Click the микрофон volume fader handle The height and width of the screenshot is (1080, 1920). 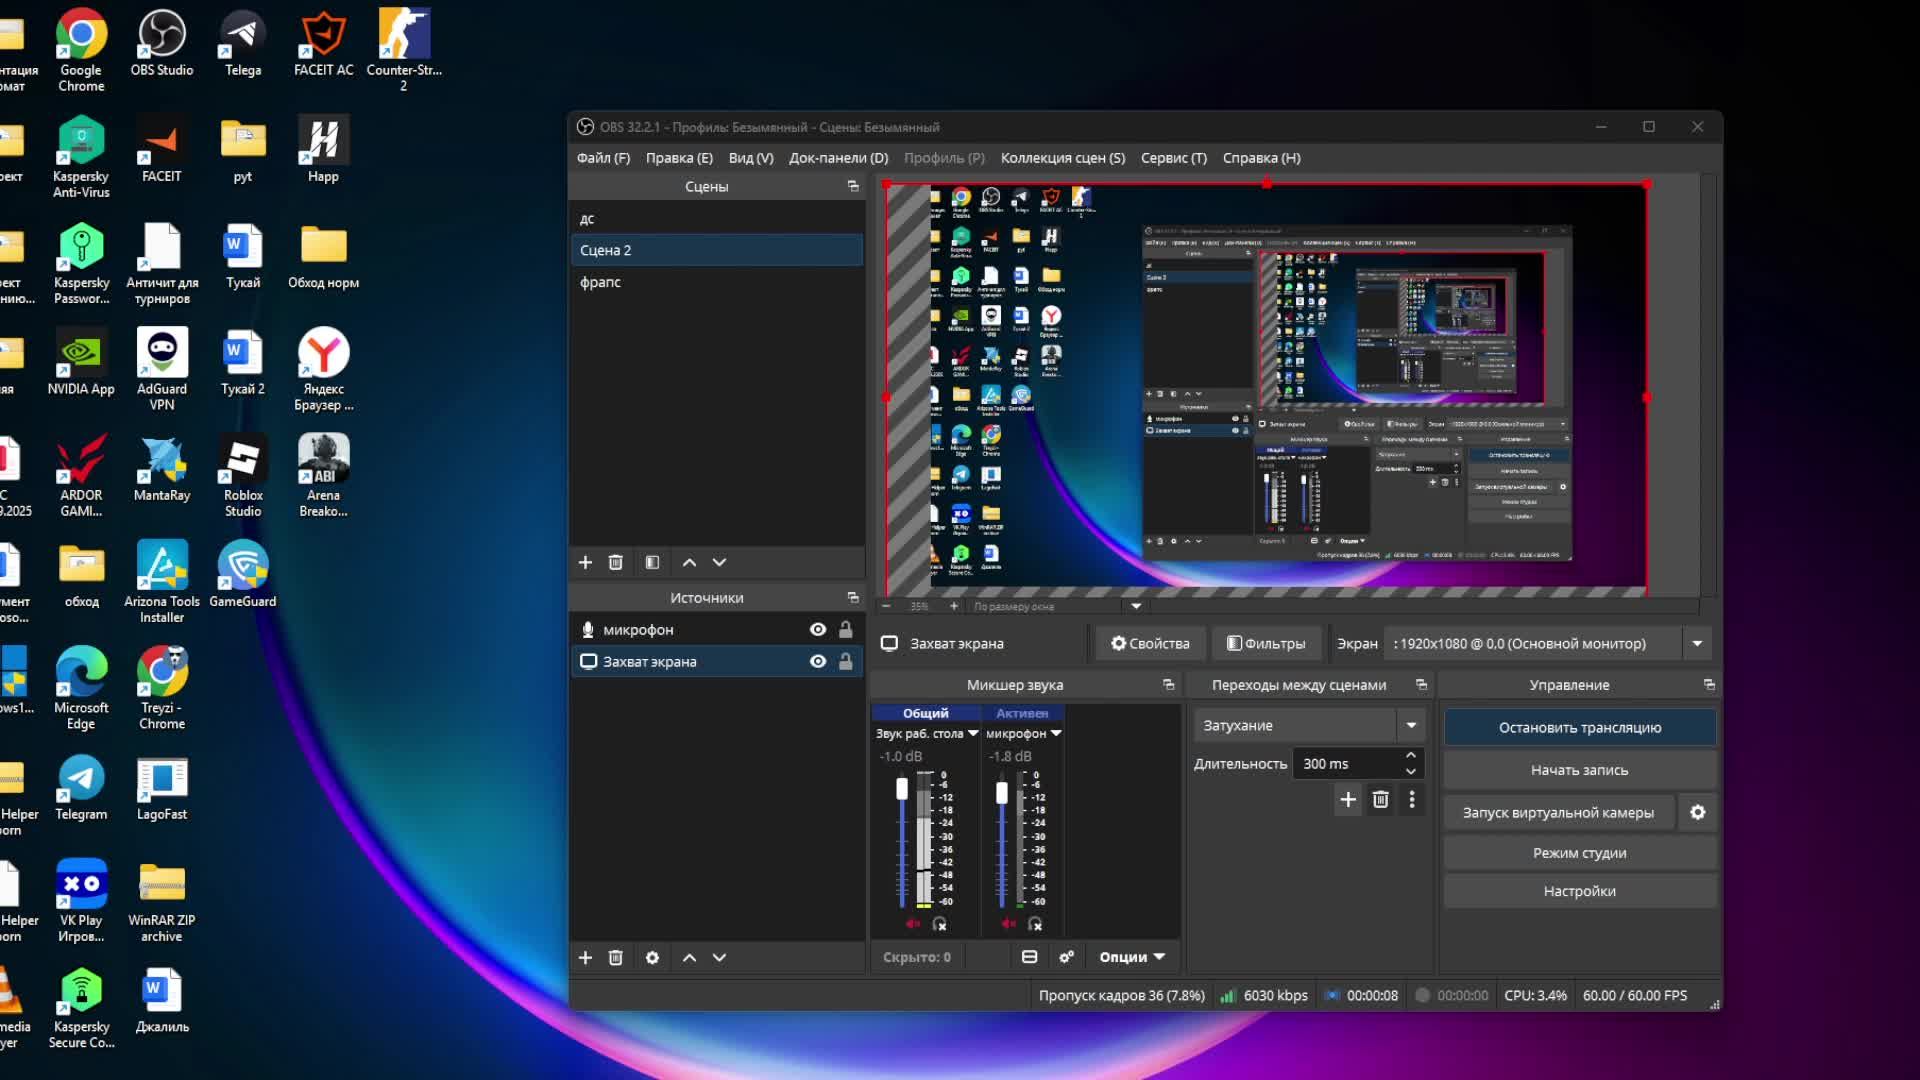coord(1002,793)
